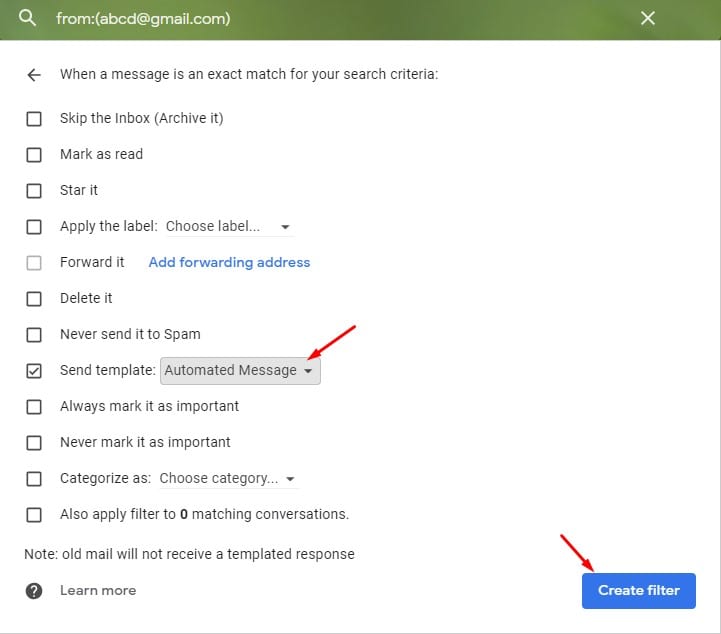Click the help question mark icon
The height and width of the screenshot is (634, 721).
(x=34, y=591)
